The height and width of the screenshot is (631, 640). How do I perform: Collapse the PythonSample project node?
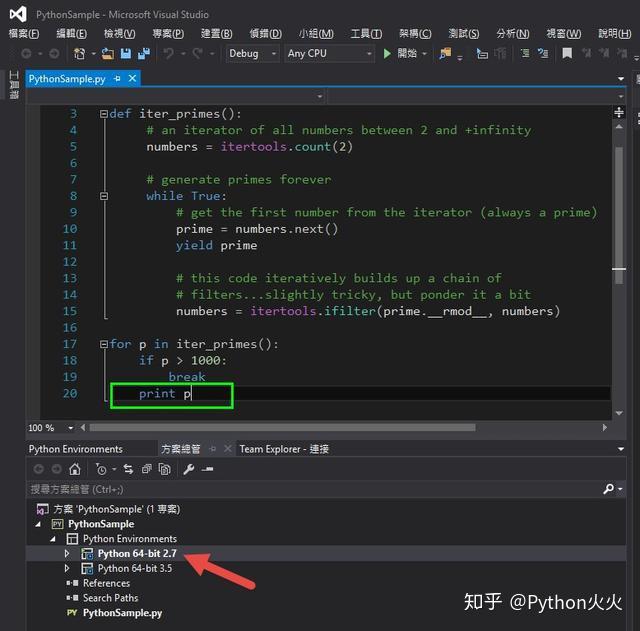pyautogui.click(x=38, y=524)
